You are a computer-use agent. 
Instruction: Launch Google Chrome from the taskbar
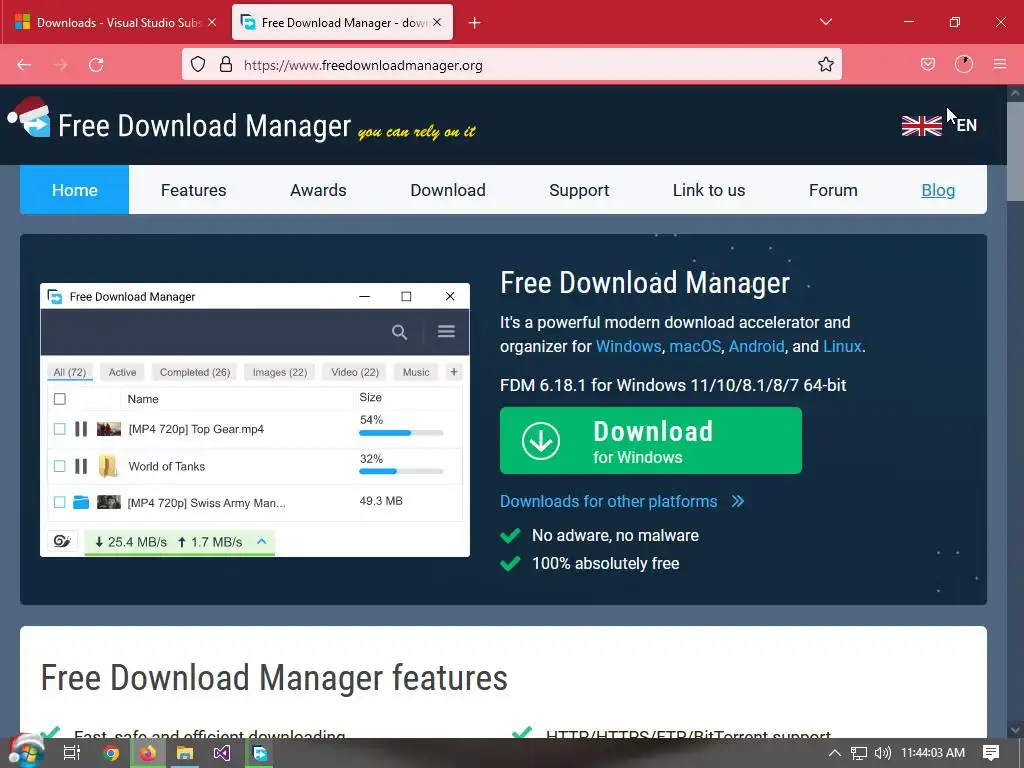pos(111,753)
